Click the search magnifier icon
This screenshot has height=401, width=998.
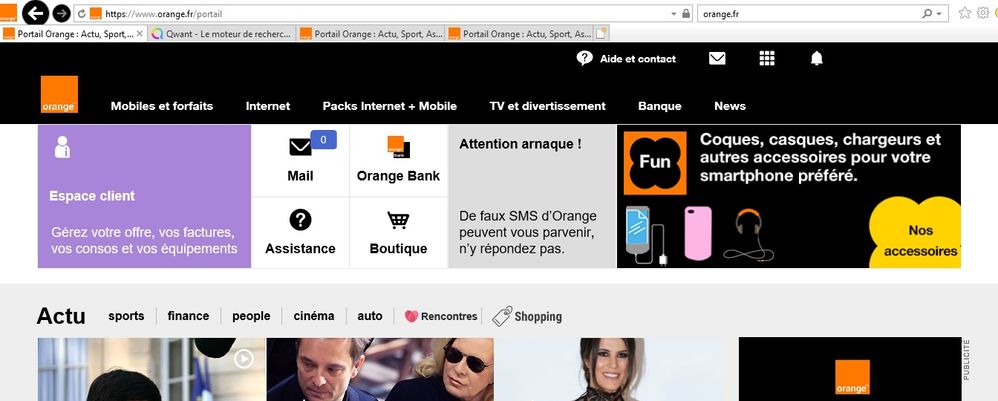click(x=927, y=13)
